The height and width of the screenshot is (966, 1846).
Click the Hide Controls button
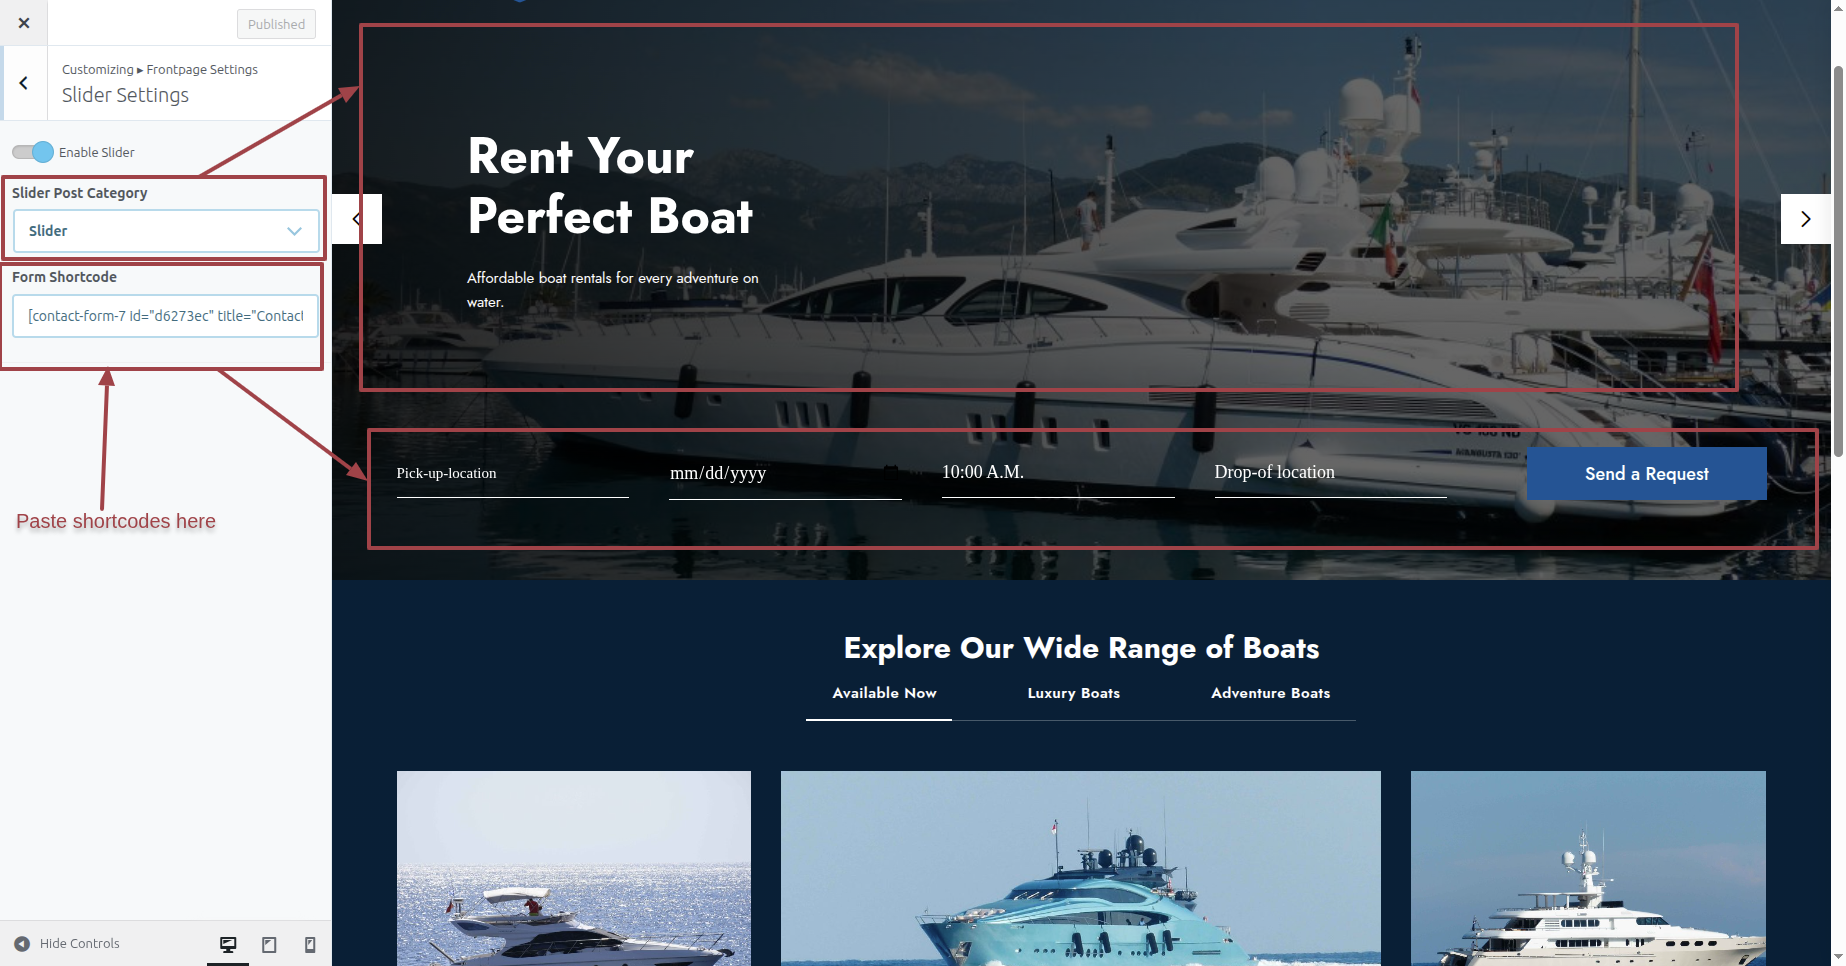[x=67, y=943]
